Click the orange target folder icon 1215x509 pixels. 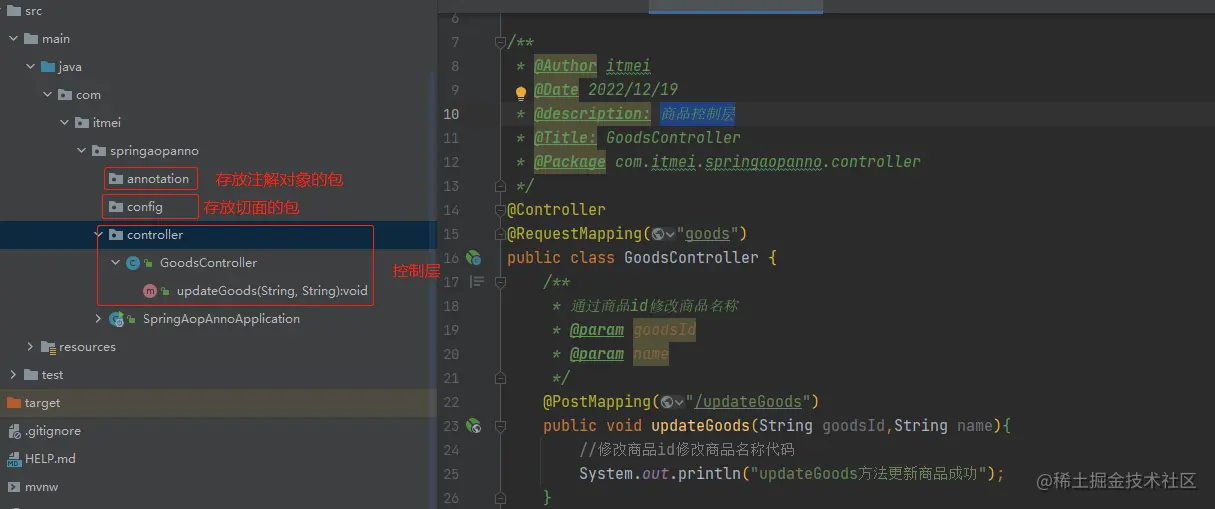tap(14, 403)
